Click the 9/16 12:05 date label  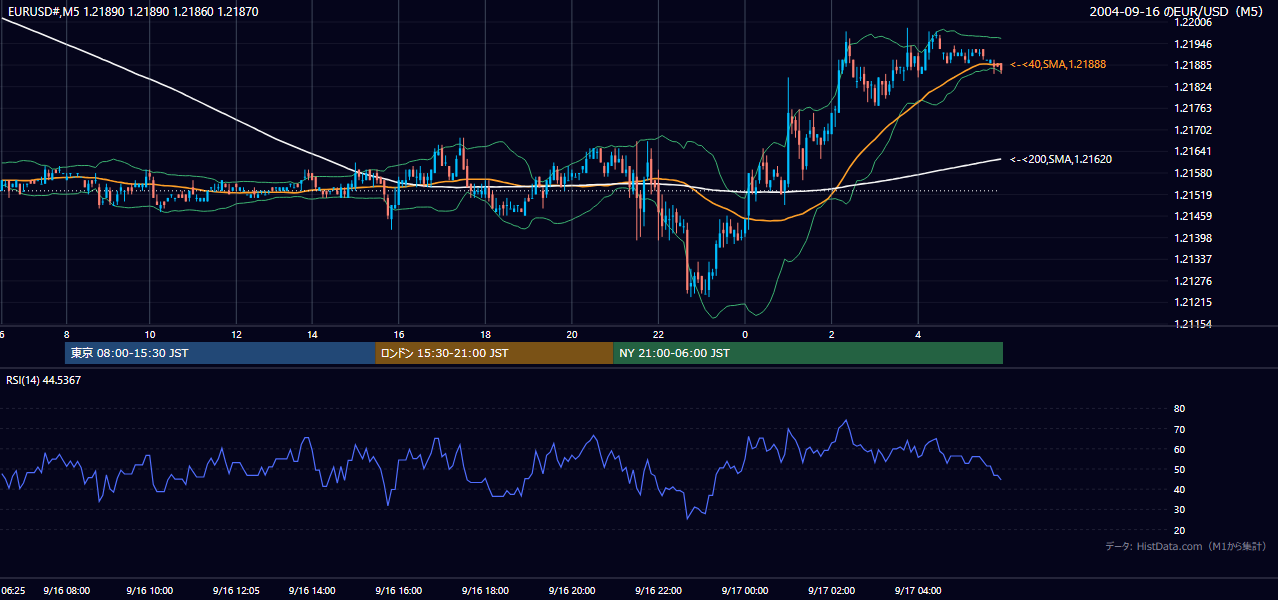236,591
